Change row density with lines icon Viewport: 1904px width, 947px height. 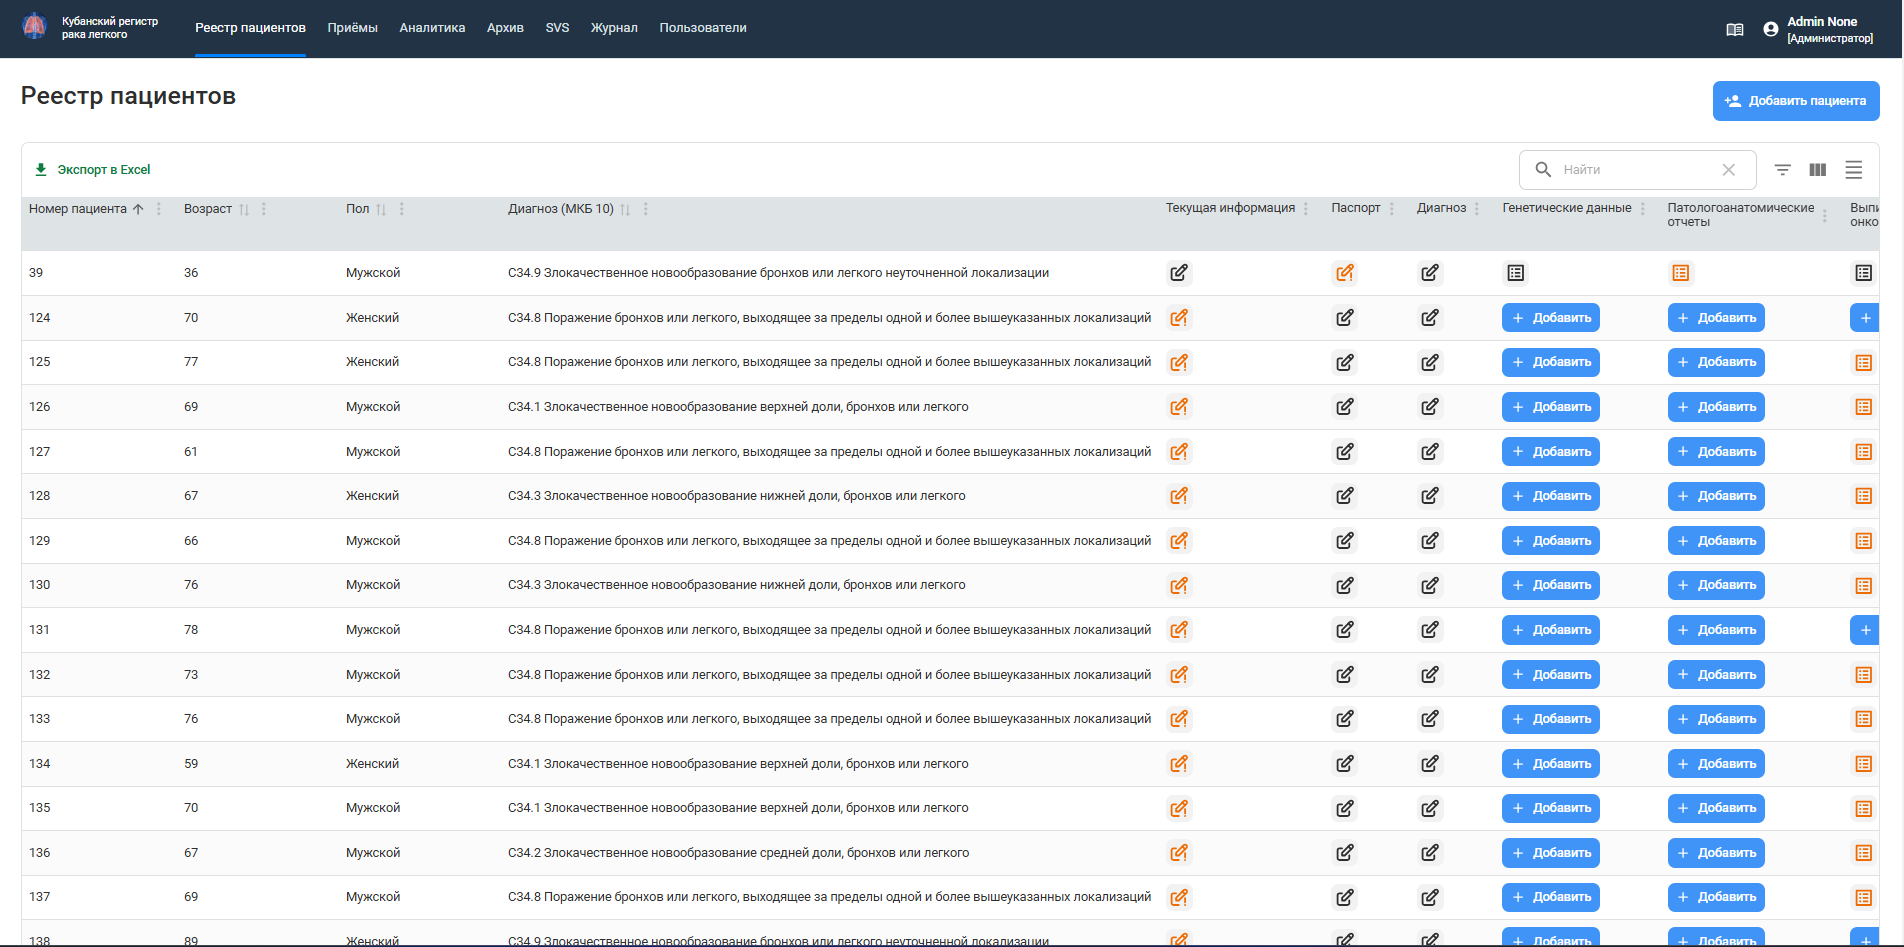tap(1853, 170)
